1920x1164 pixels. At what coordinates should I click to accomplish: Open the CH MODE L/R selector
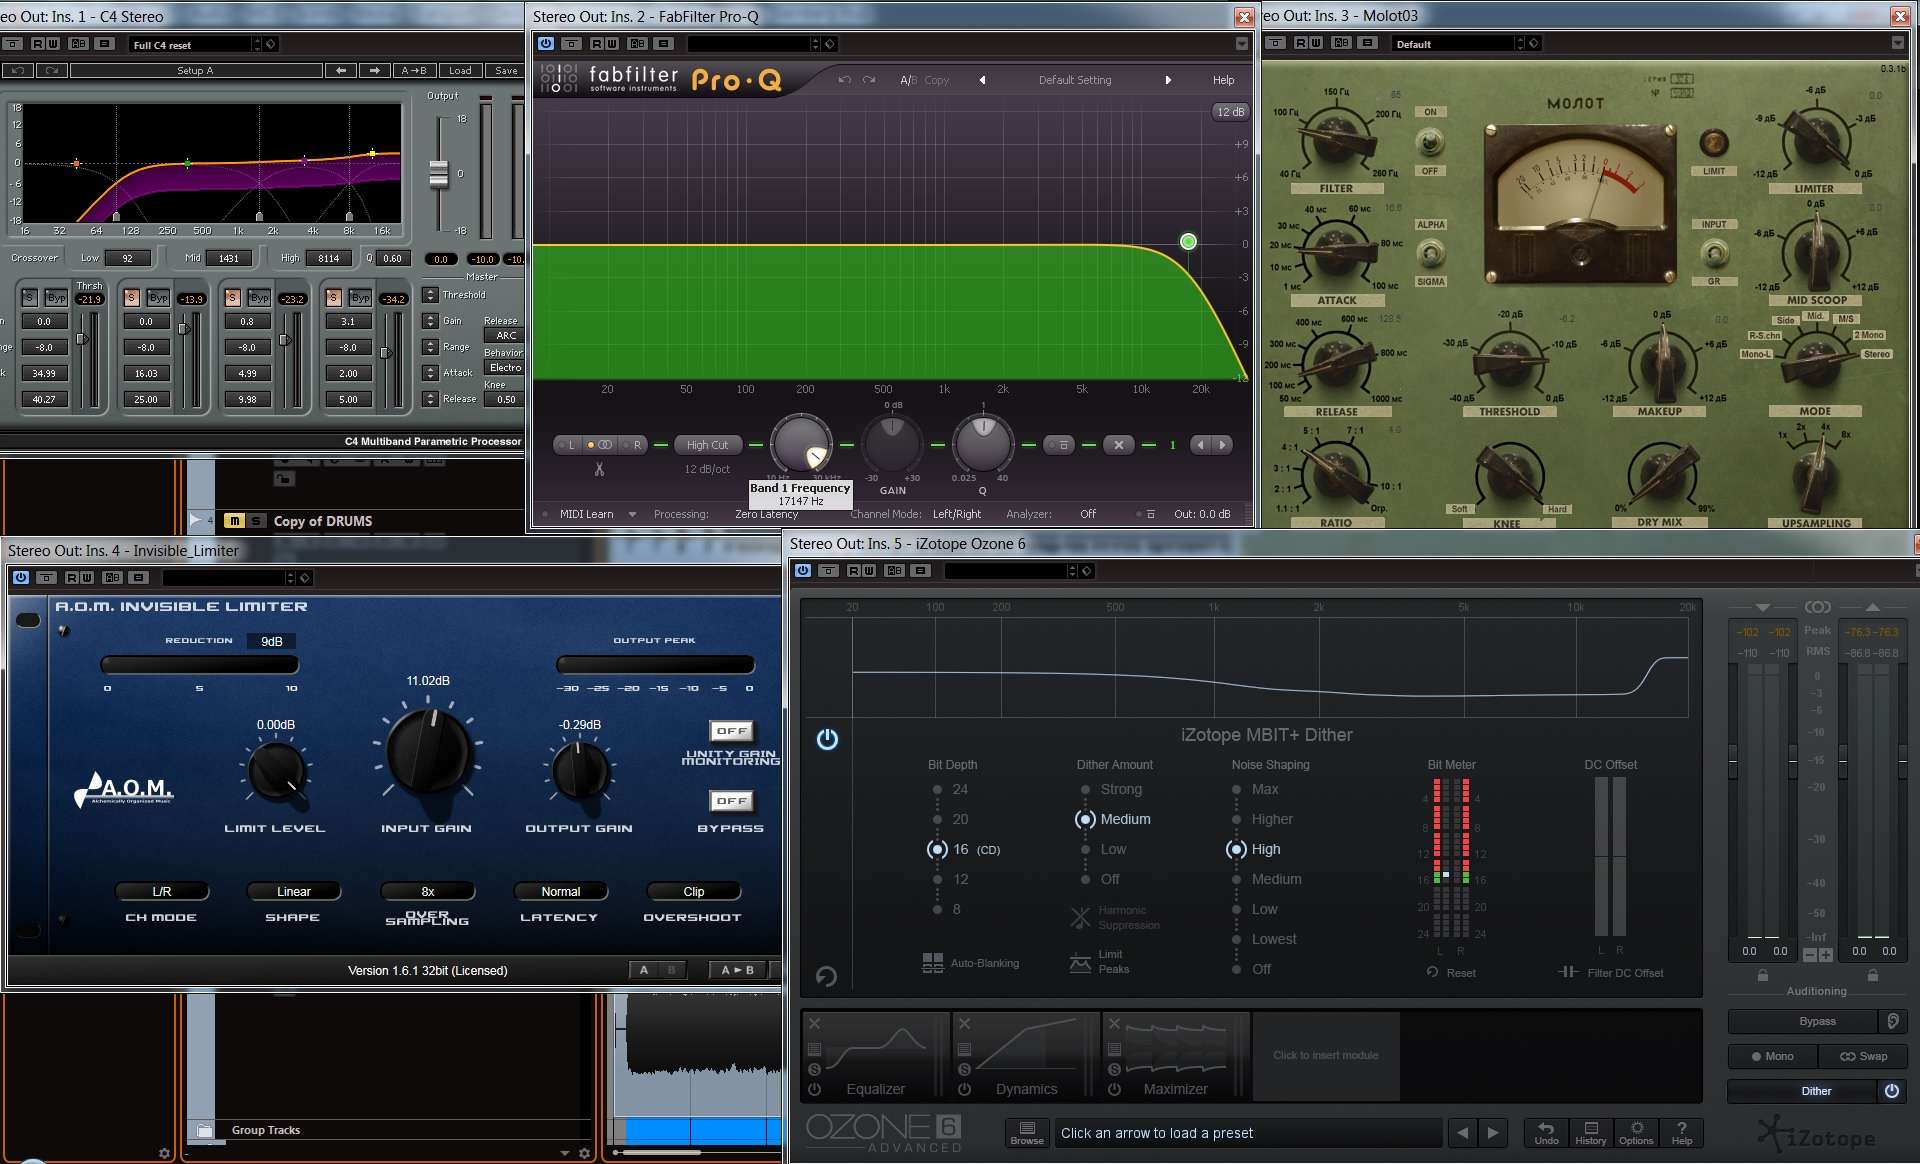(x=162, y=891)
